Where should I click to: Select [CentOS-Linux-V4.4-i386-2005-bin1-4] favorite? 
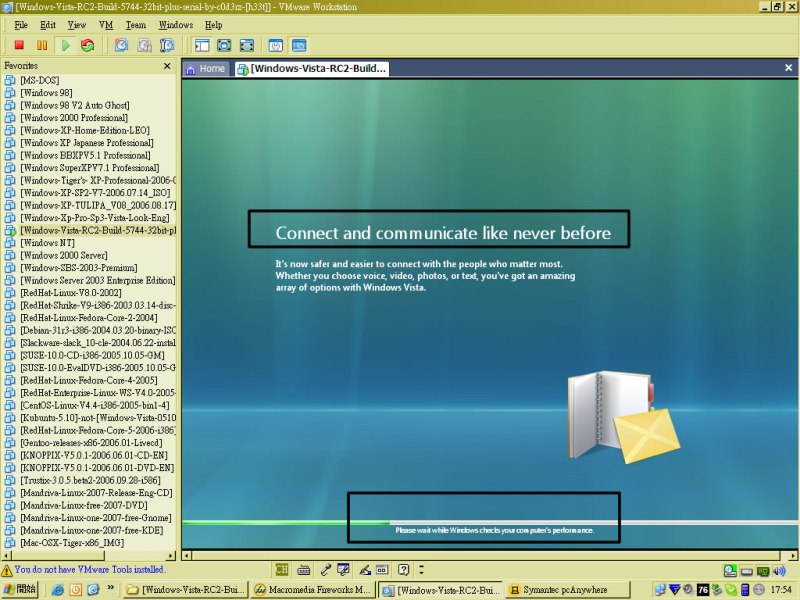click(94, 405)
